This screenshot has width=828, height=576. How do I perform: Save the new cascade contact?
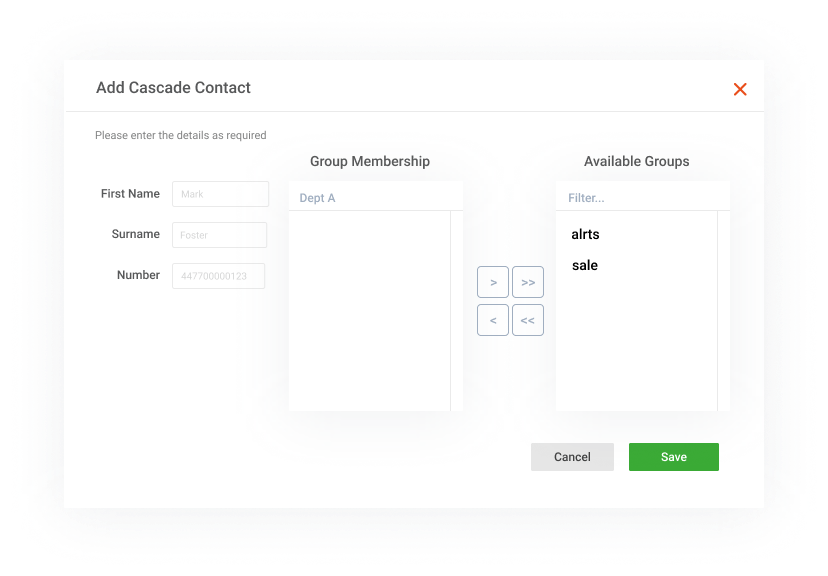pos(673,457)
